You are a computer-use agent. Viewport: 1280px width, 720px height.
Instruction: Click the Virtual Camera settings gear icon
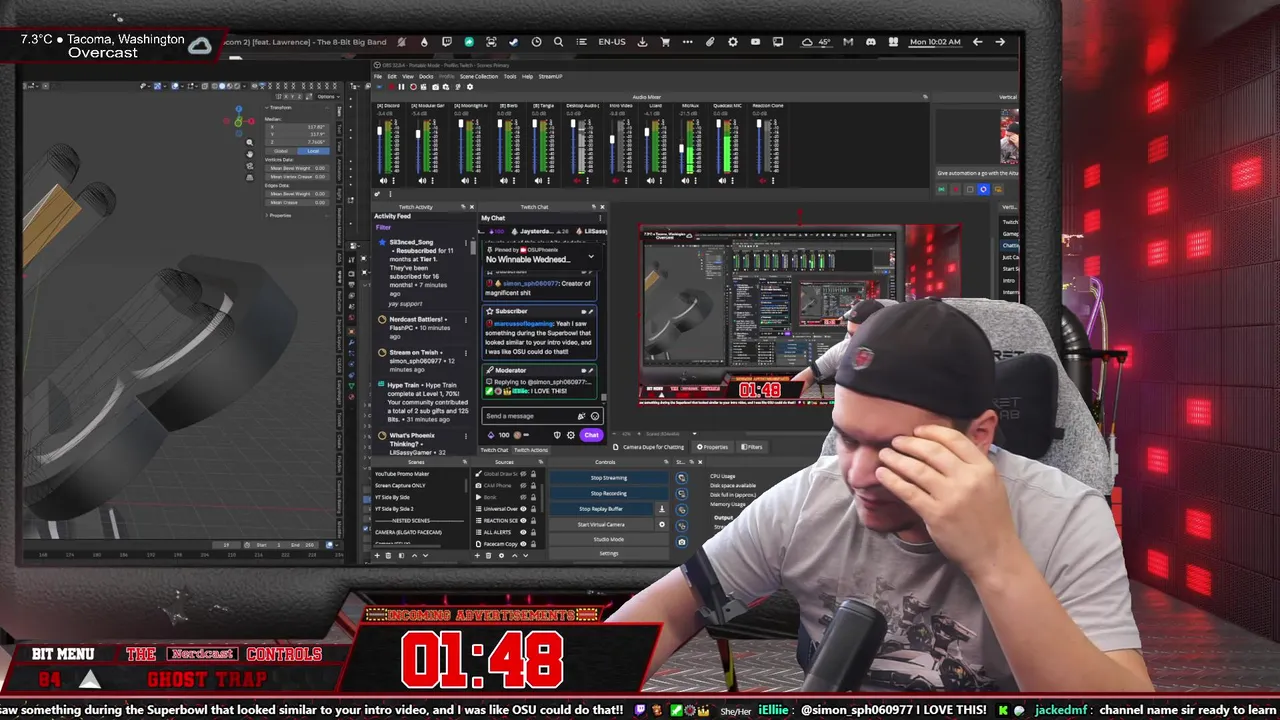point(662,524)
